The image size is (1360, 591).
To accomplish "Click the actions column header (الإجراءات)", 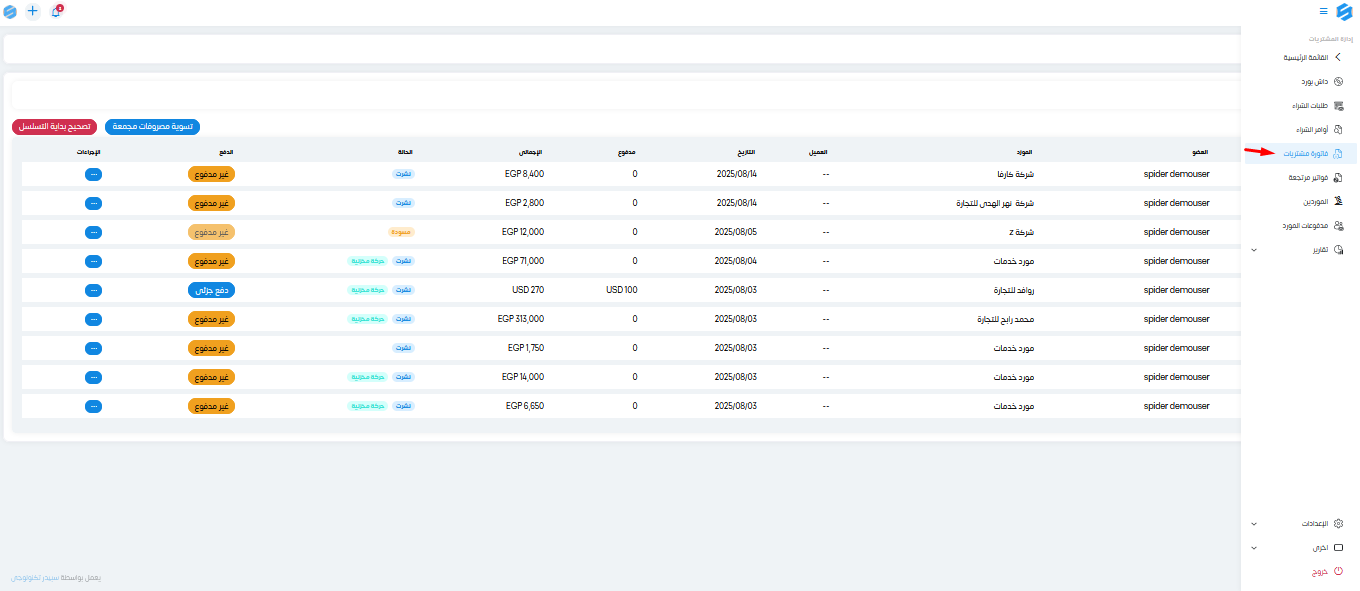I will (89, 152).
